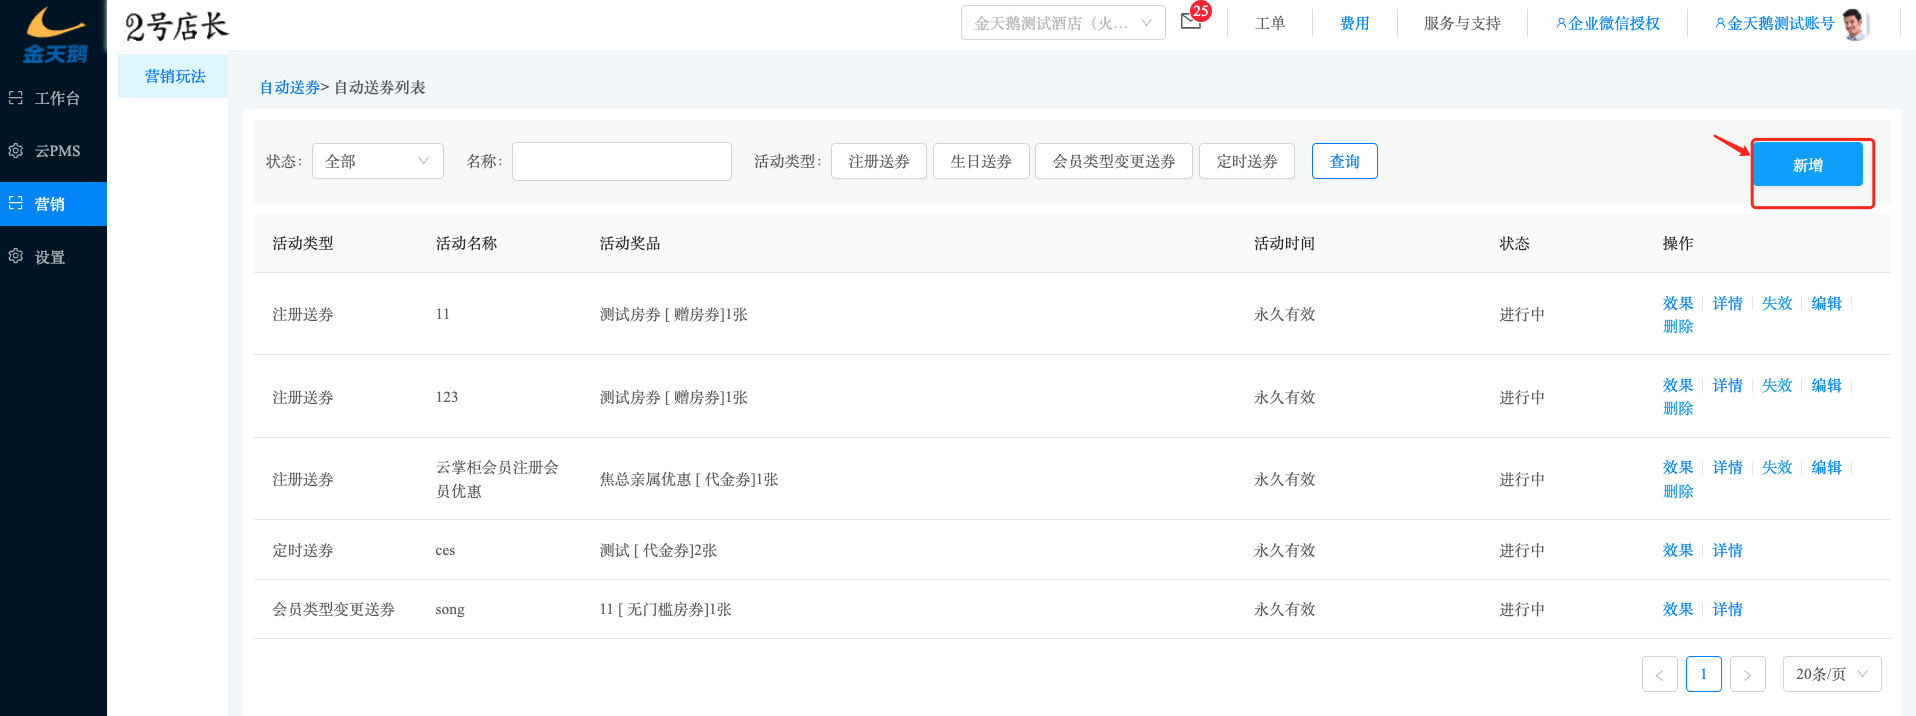Click the 定时送券 row type cell

pyautogui.click(x=302, y=550)
